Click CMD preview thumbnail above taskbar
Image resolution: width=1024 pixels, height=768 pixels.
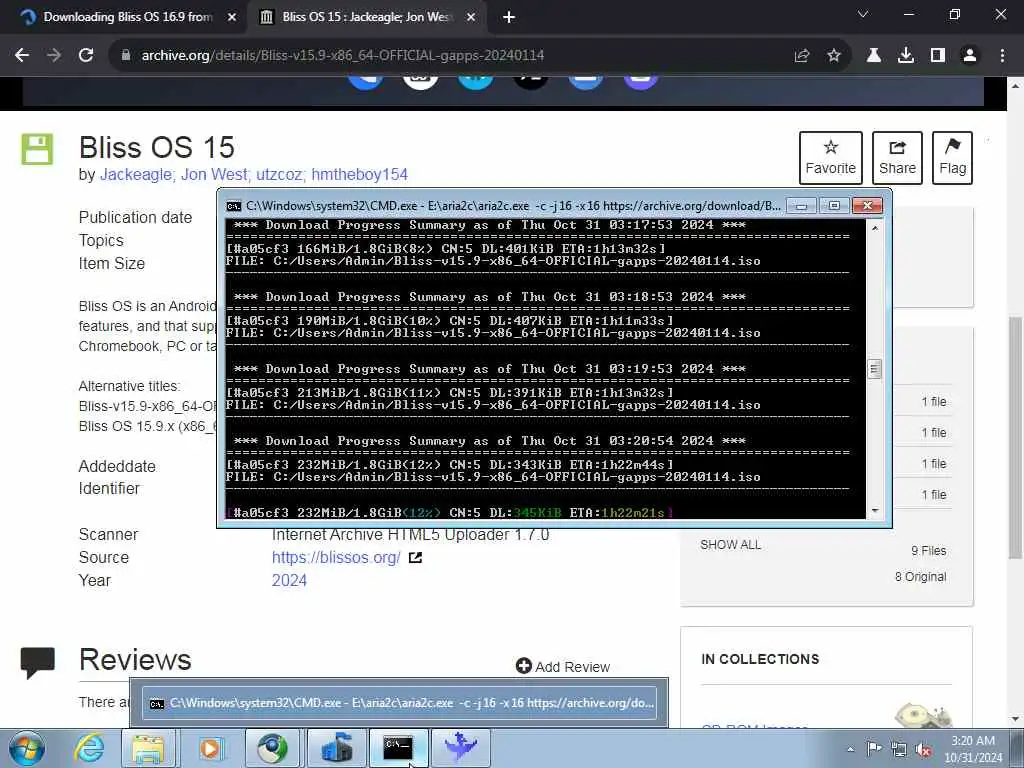399,703
